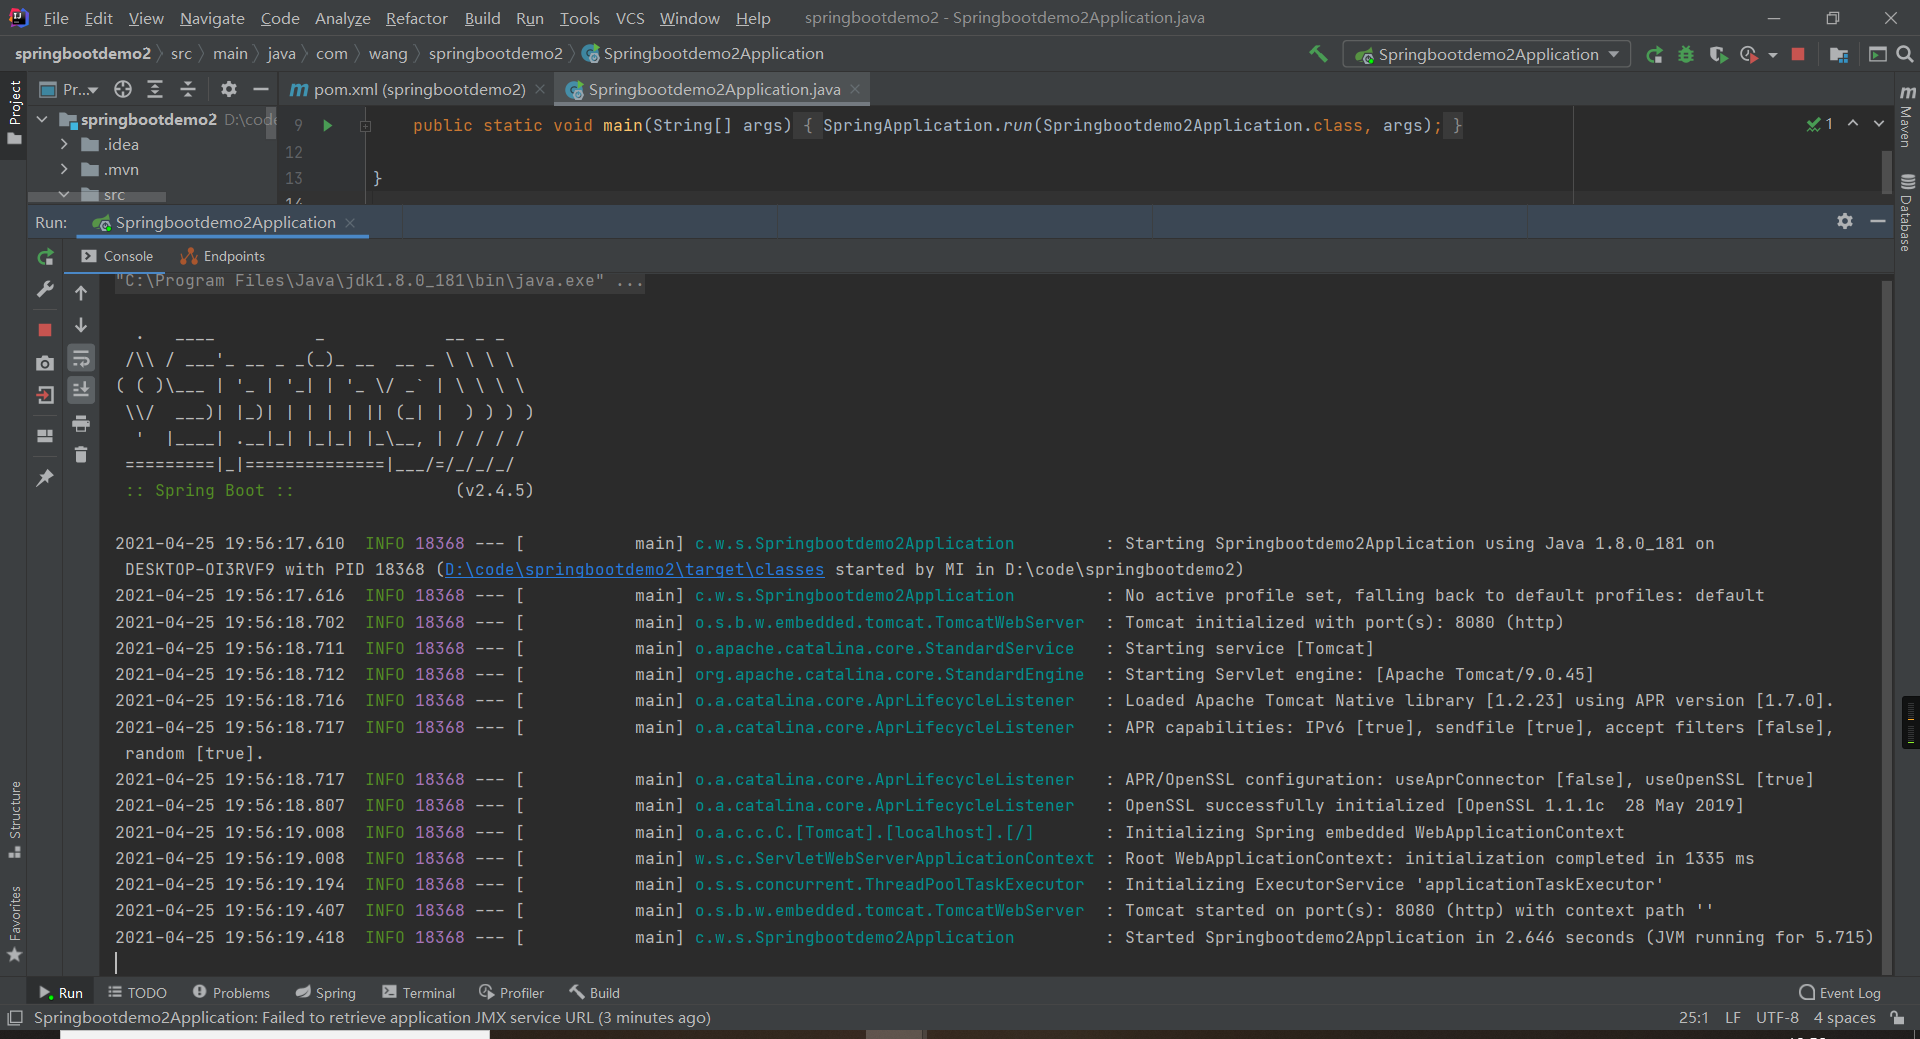Collapse all in Project tool window
Viewport: 1920px width, 1039px height.
(x=188, y=89)
